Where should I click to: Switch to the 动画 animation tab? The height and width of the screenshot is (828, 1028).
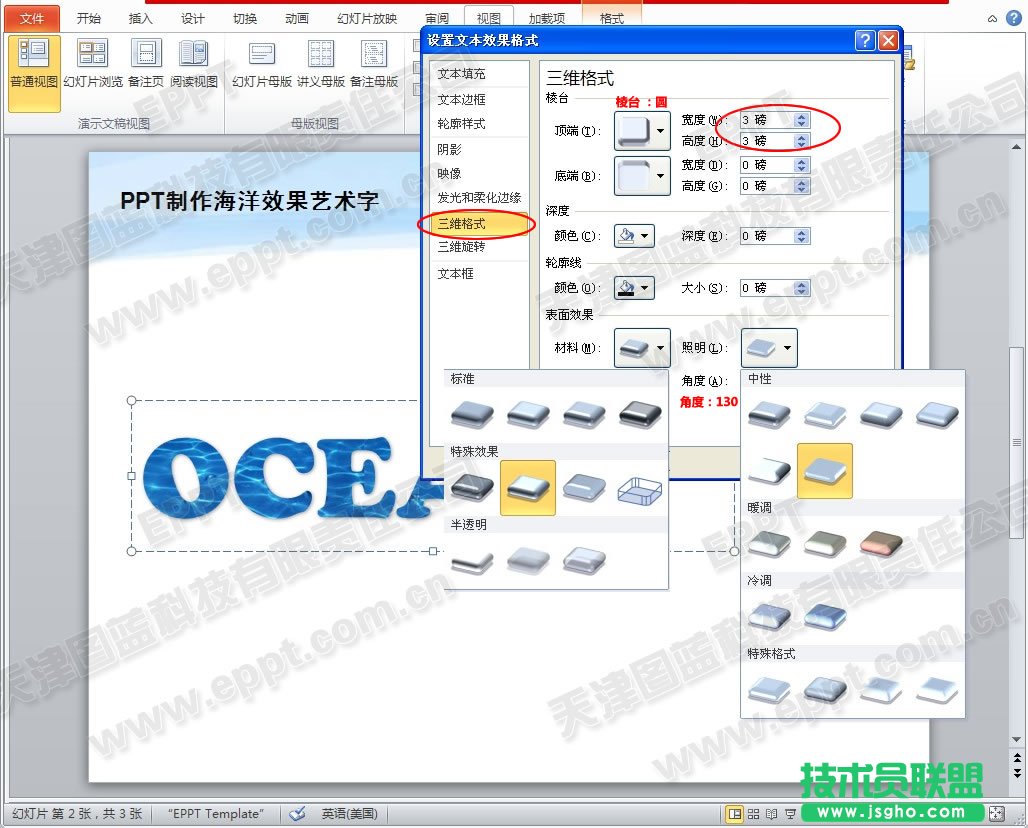296,18
